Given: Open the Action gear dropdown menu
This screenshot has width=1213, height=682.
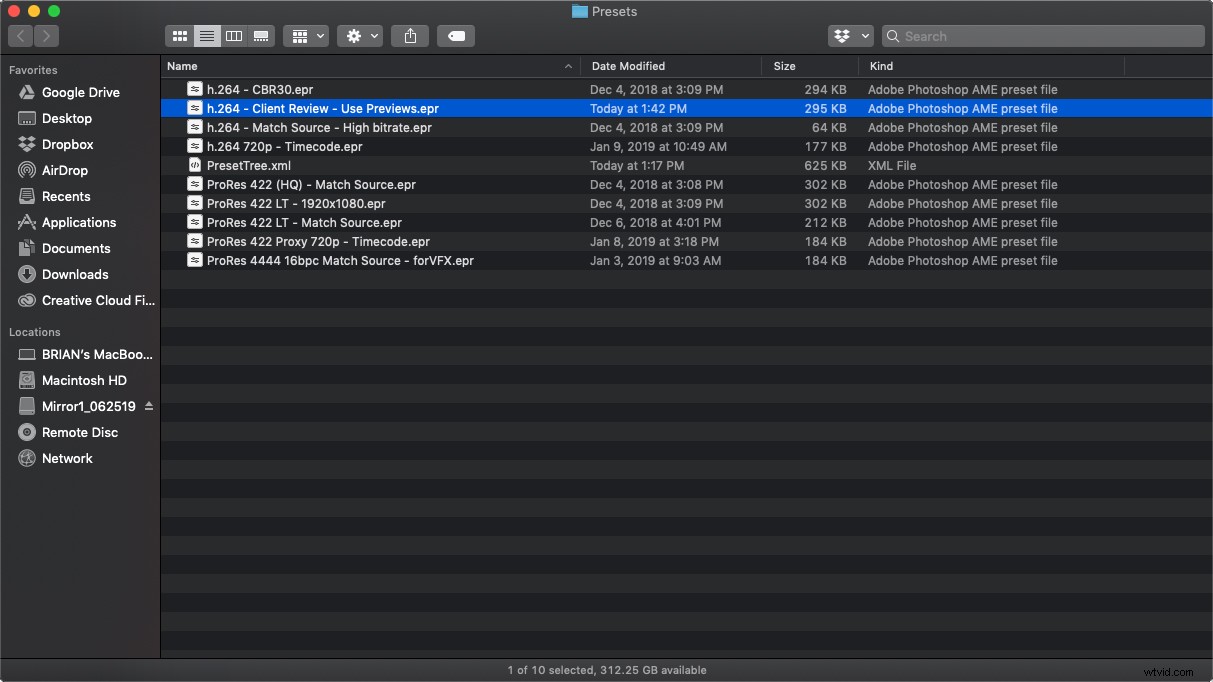Looking at the screenshot, I should (x=360, y=36).
